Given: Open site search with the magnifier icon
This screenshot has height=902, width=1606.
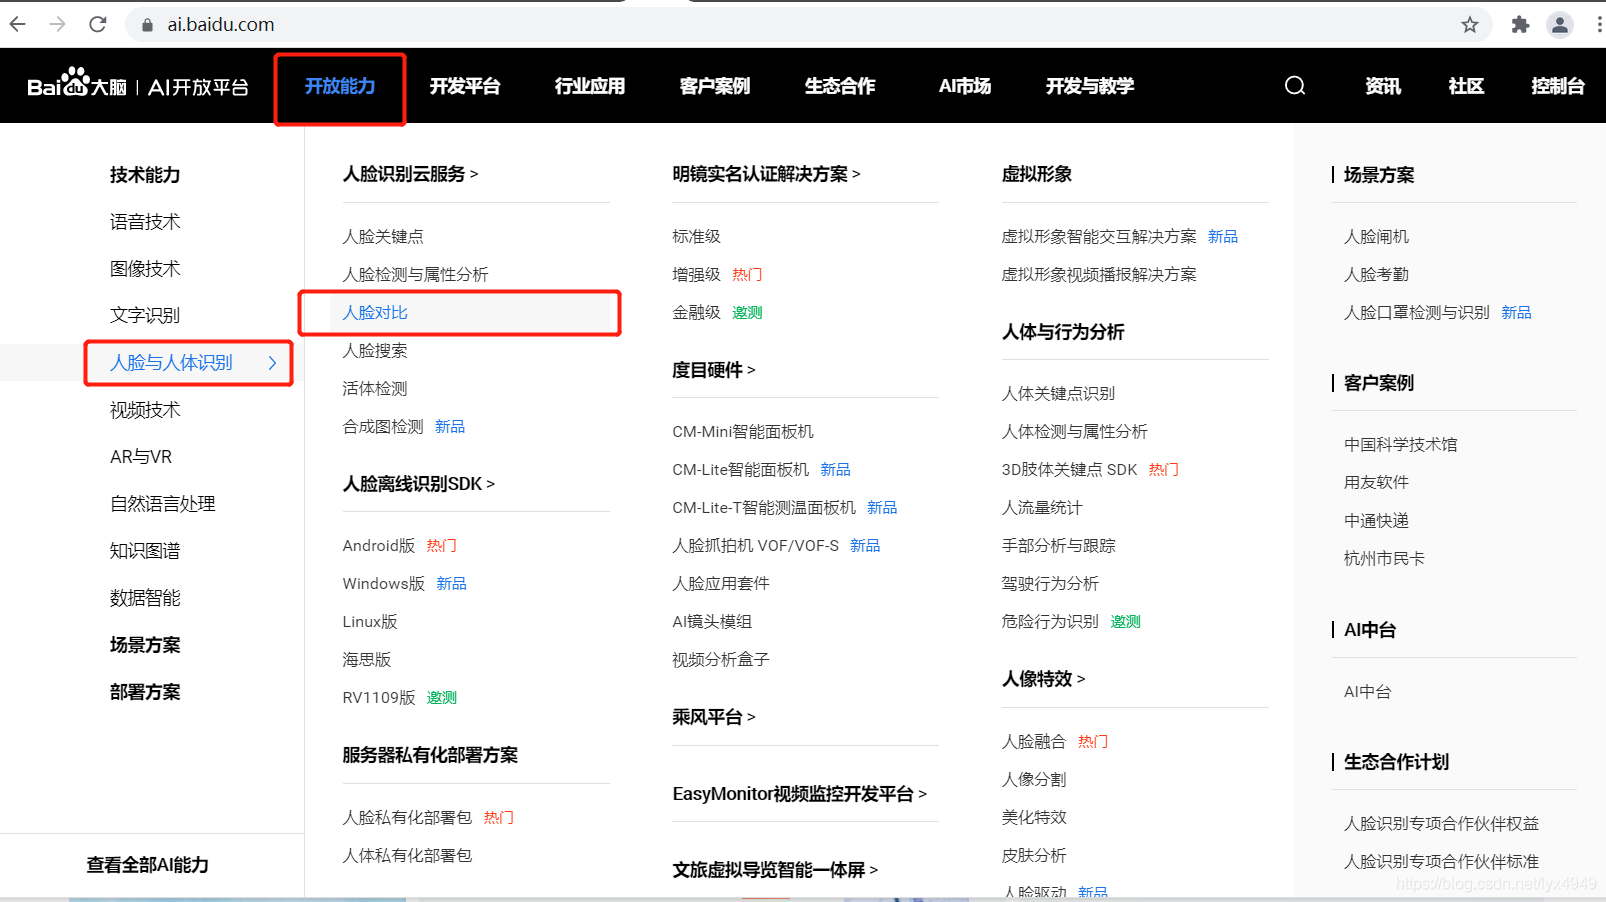Looking at the screenshot, I should point(1295,86).
